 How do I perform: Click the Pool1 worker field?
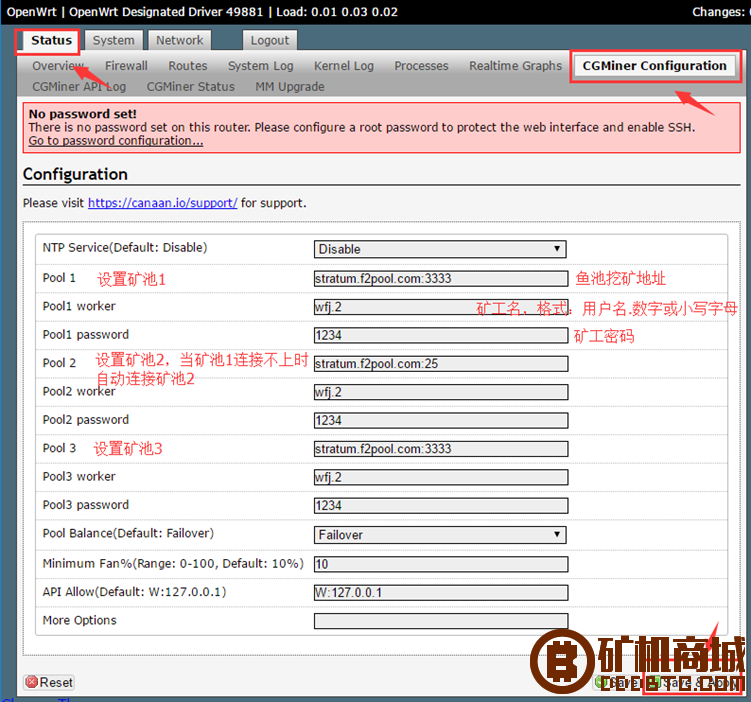click(441, 307)
